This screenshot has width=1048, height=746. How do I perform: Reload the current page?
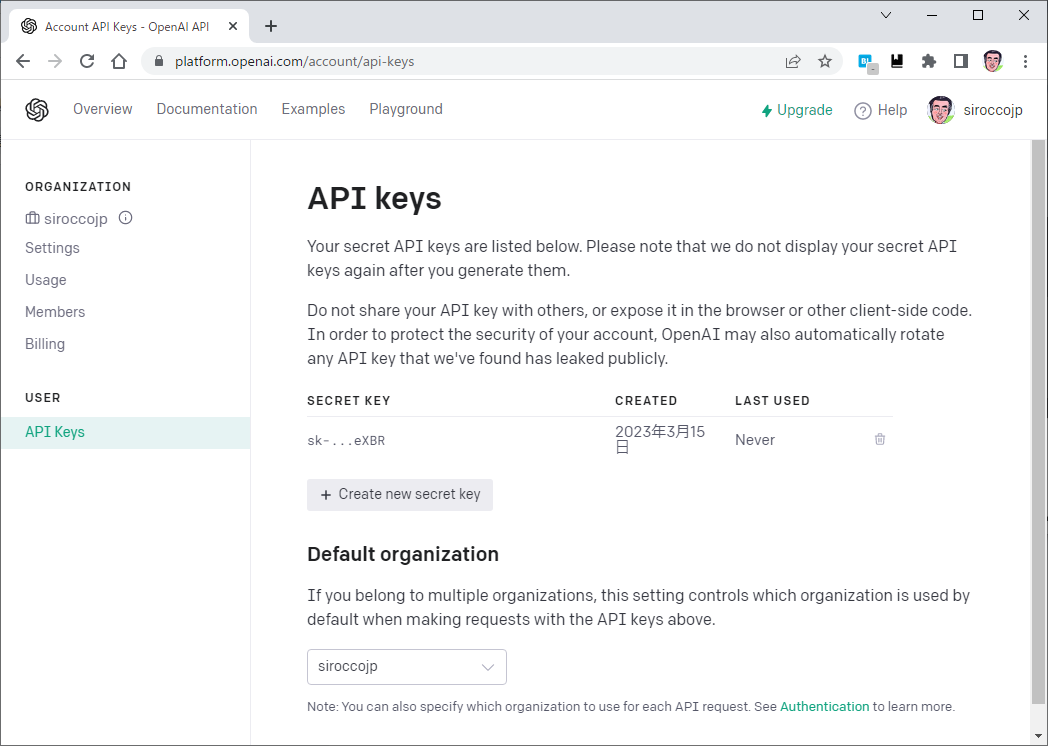[x=87, y=61]
